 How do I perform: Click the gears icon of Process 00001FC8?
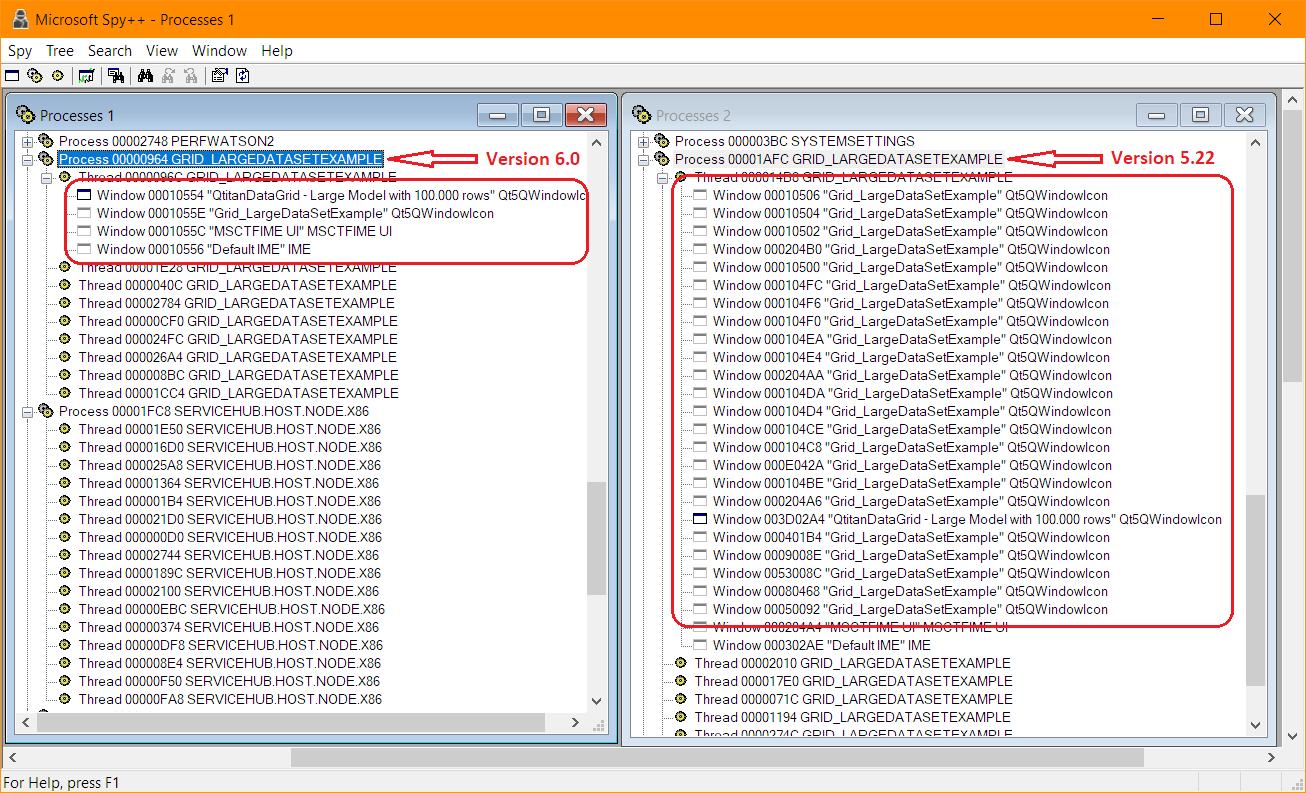click(x=45, y=411)
